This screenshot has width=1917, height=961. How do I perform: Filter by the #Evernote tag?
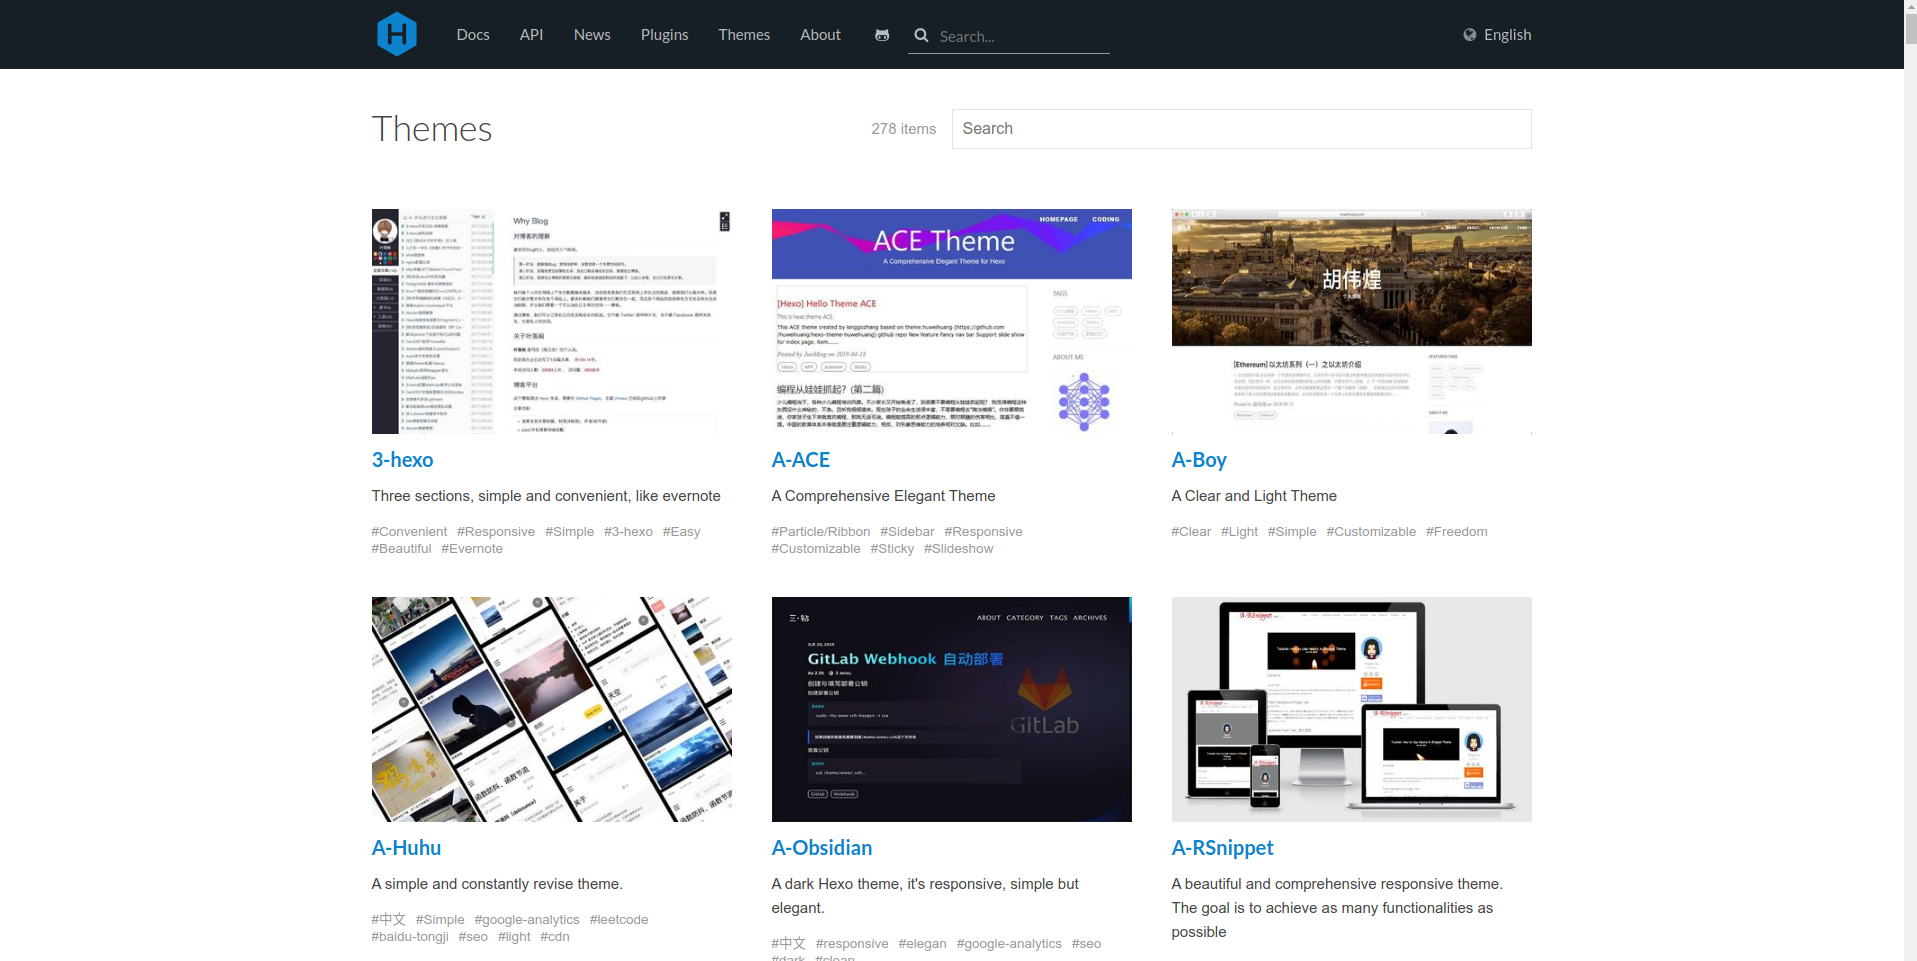(472, 549)
